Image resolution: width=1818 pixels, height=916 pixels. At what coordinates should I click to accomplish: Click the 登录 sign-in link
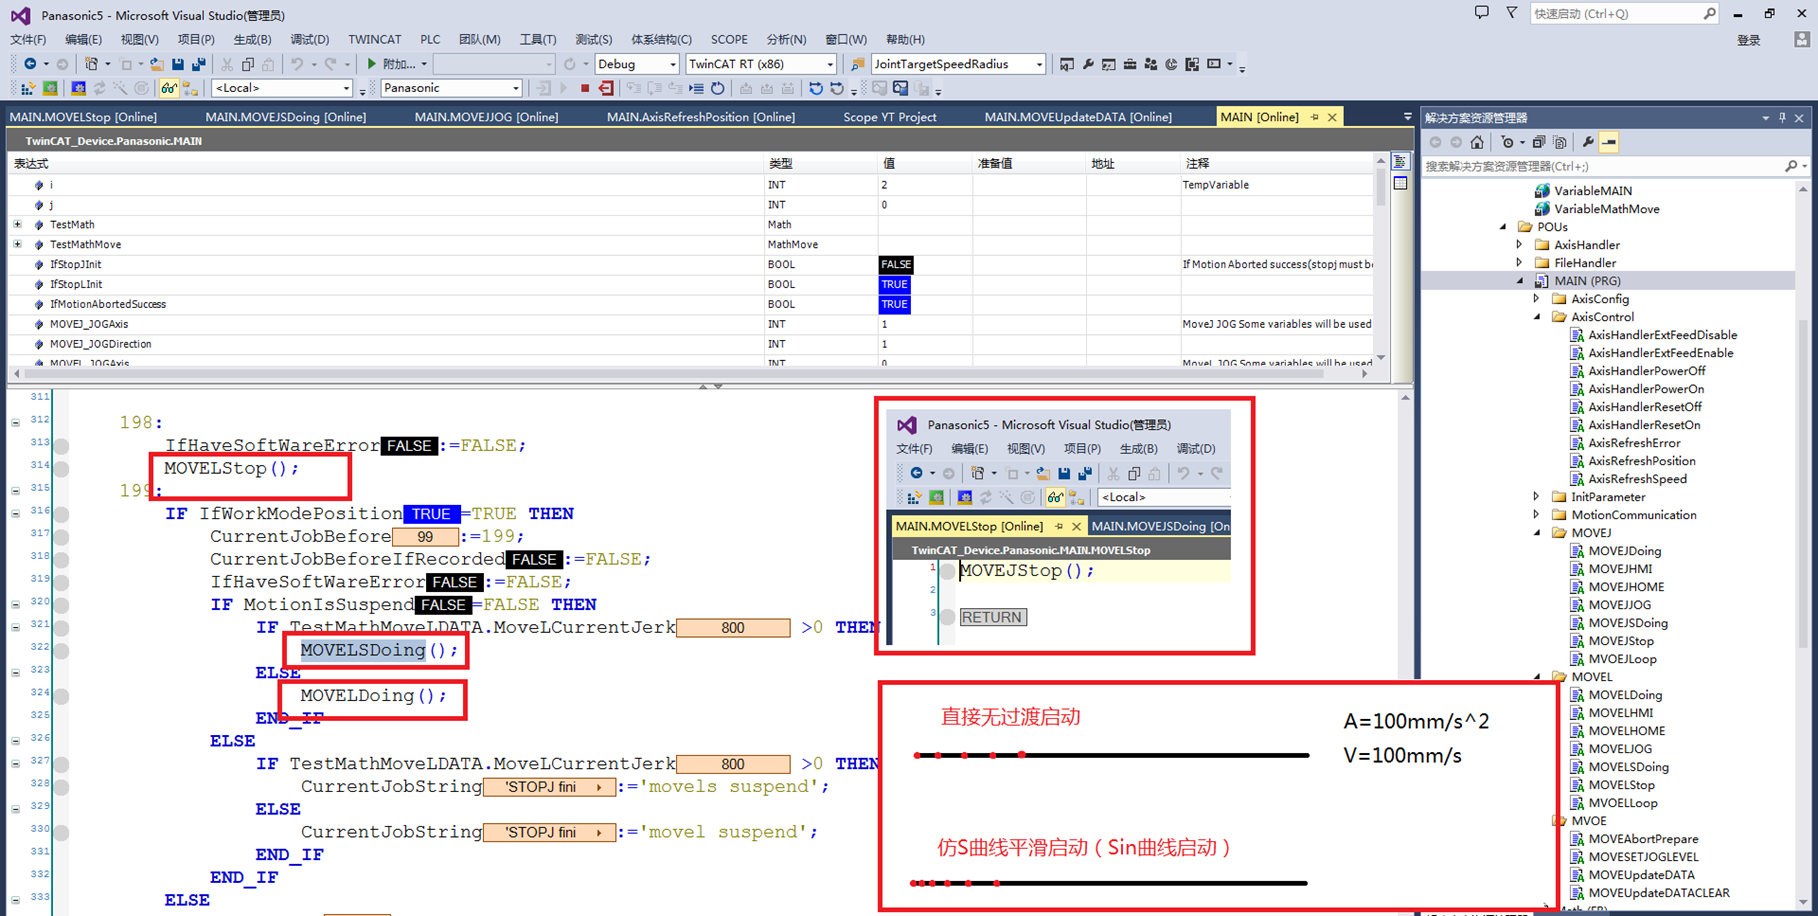pos(1748,40)
